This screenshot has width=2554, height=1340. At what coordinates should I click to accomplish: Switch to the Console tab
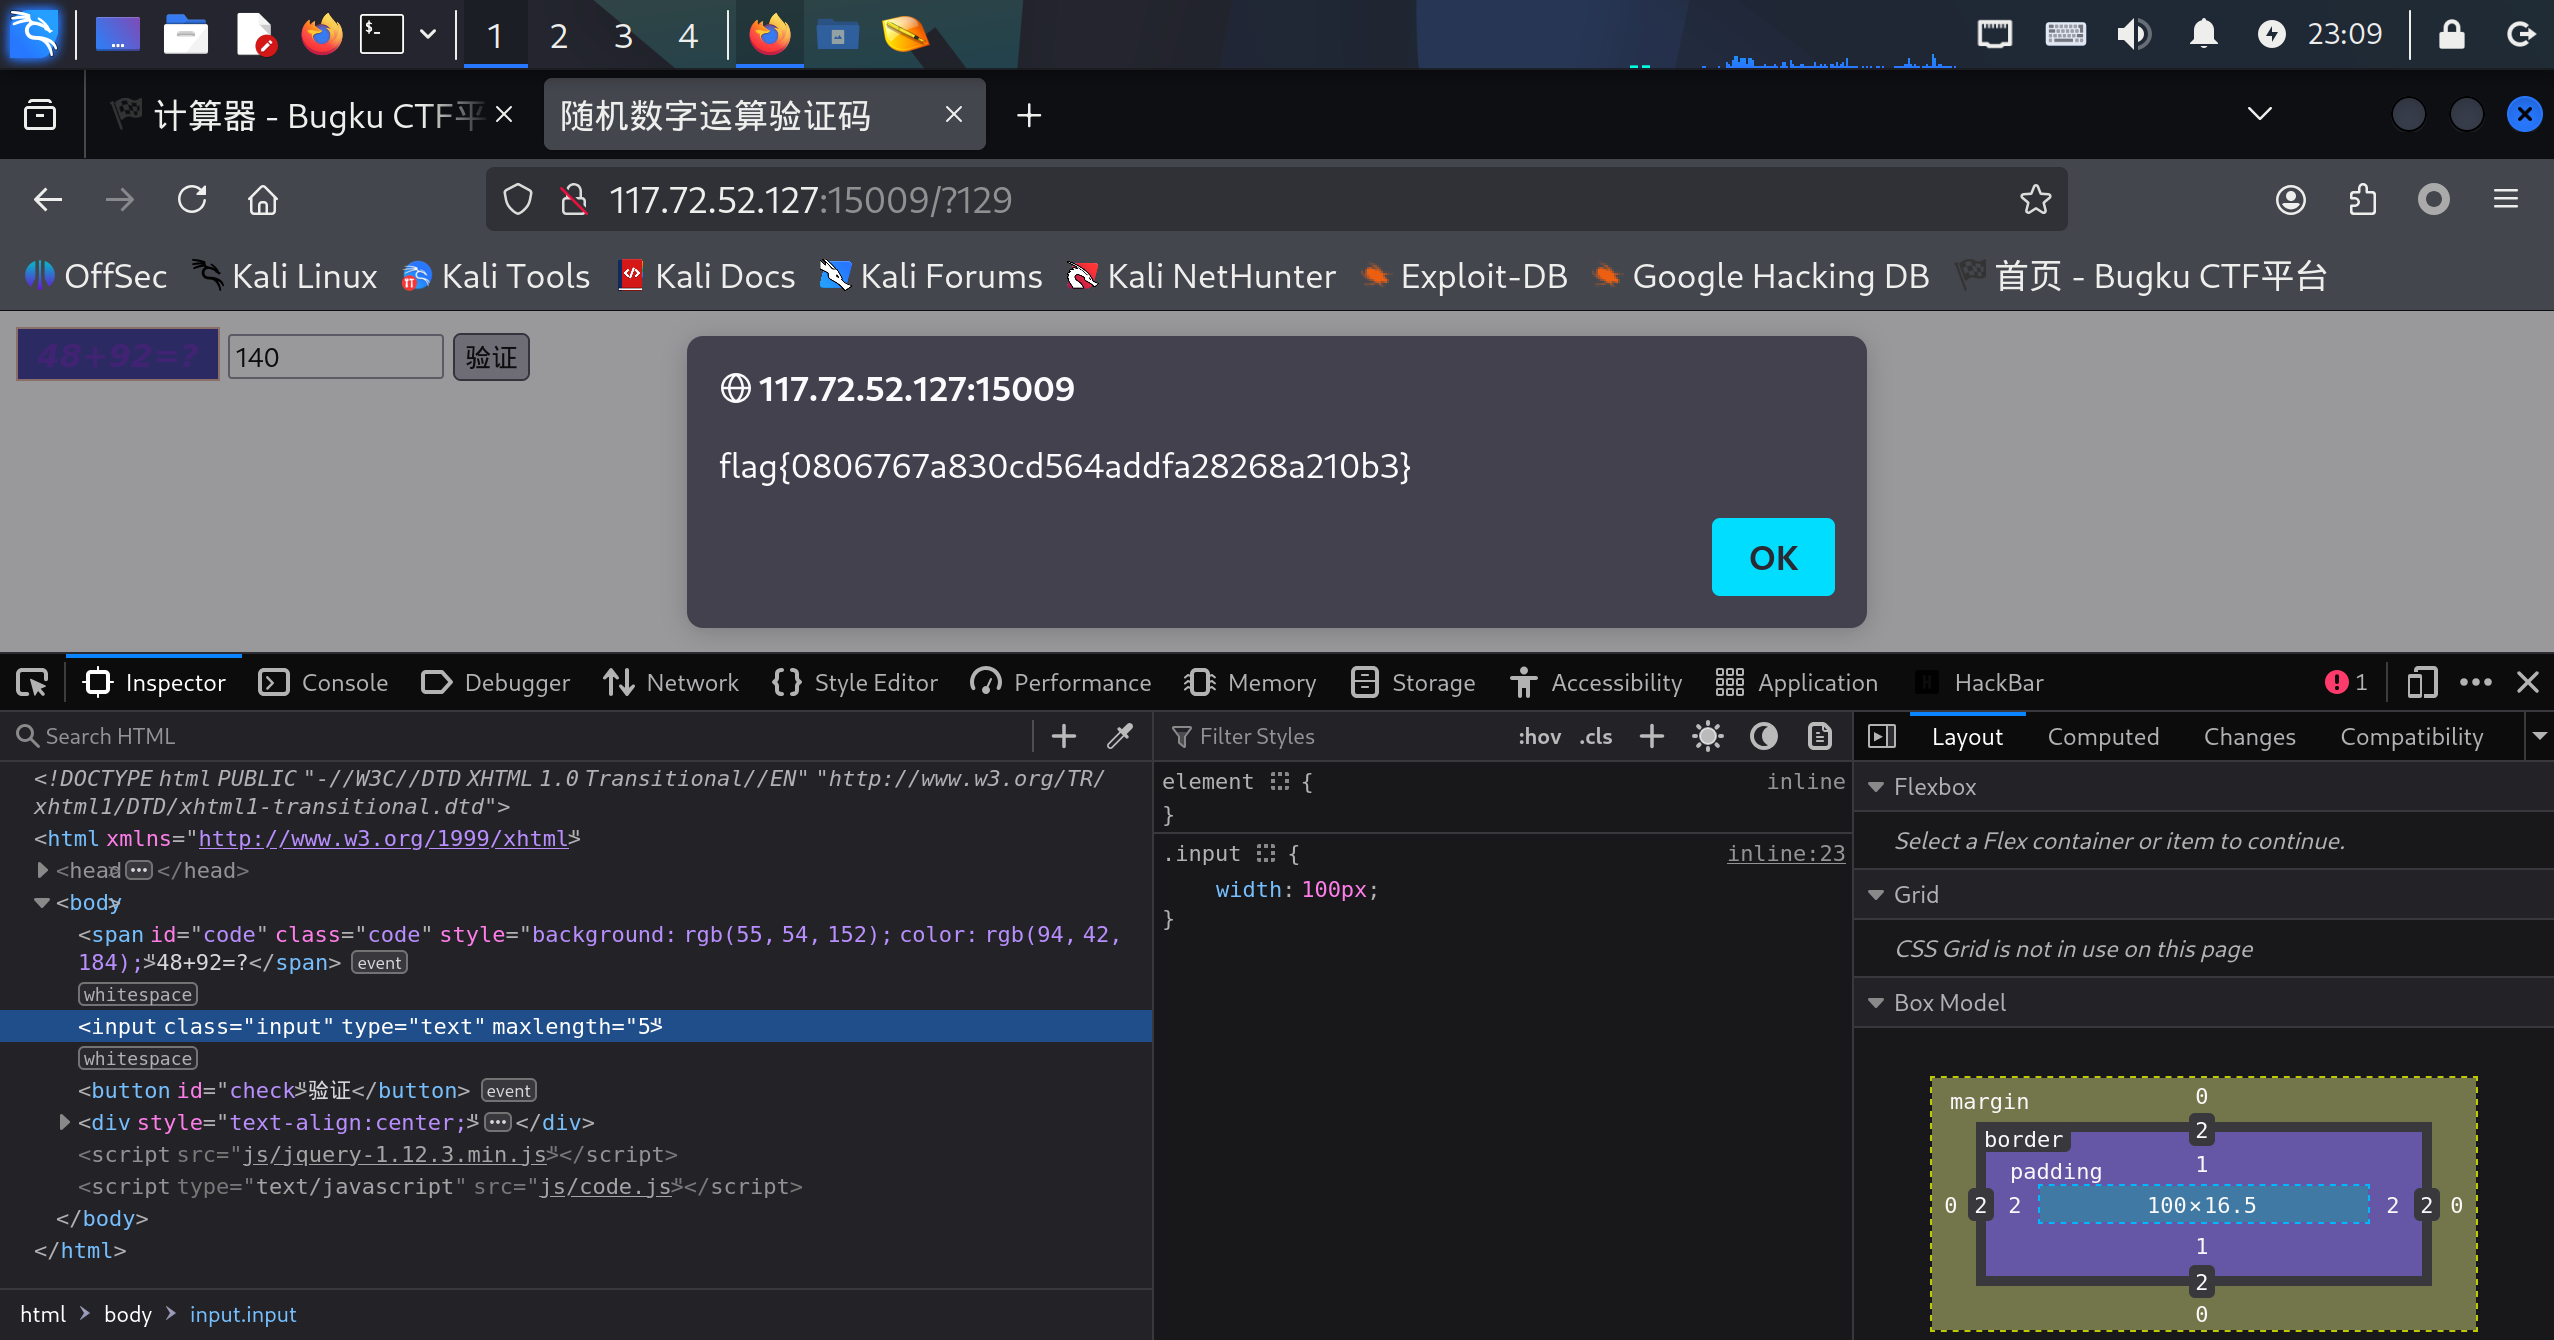324,683
